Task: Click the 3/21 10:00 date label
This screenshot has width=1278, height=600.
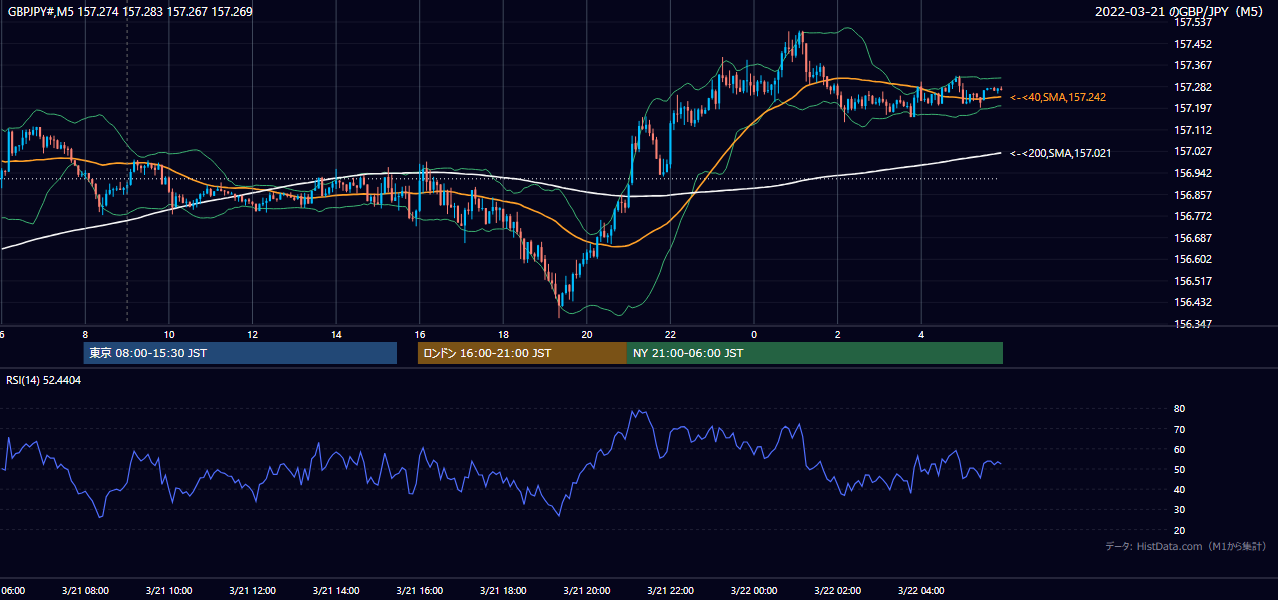Action: (x=168, y=591)
